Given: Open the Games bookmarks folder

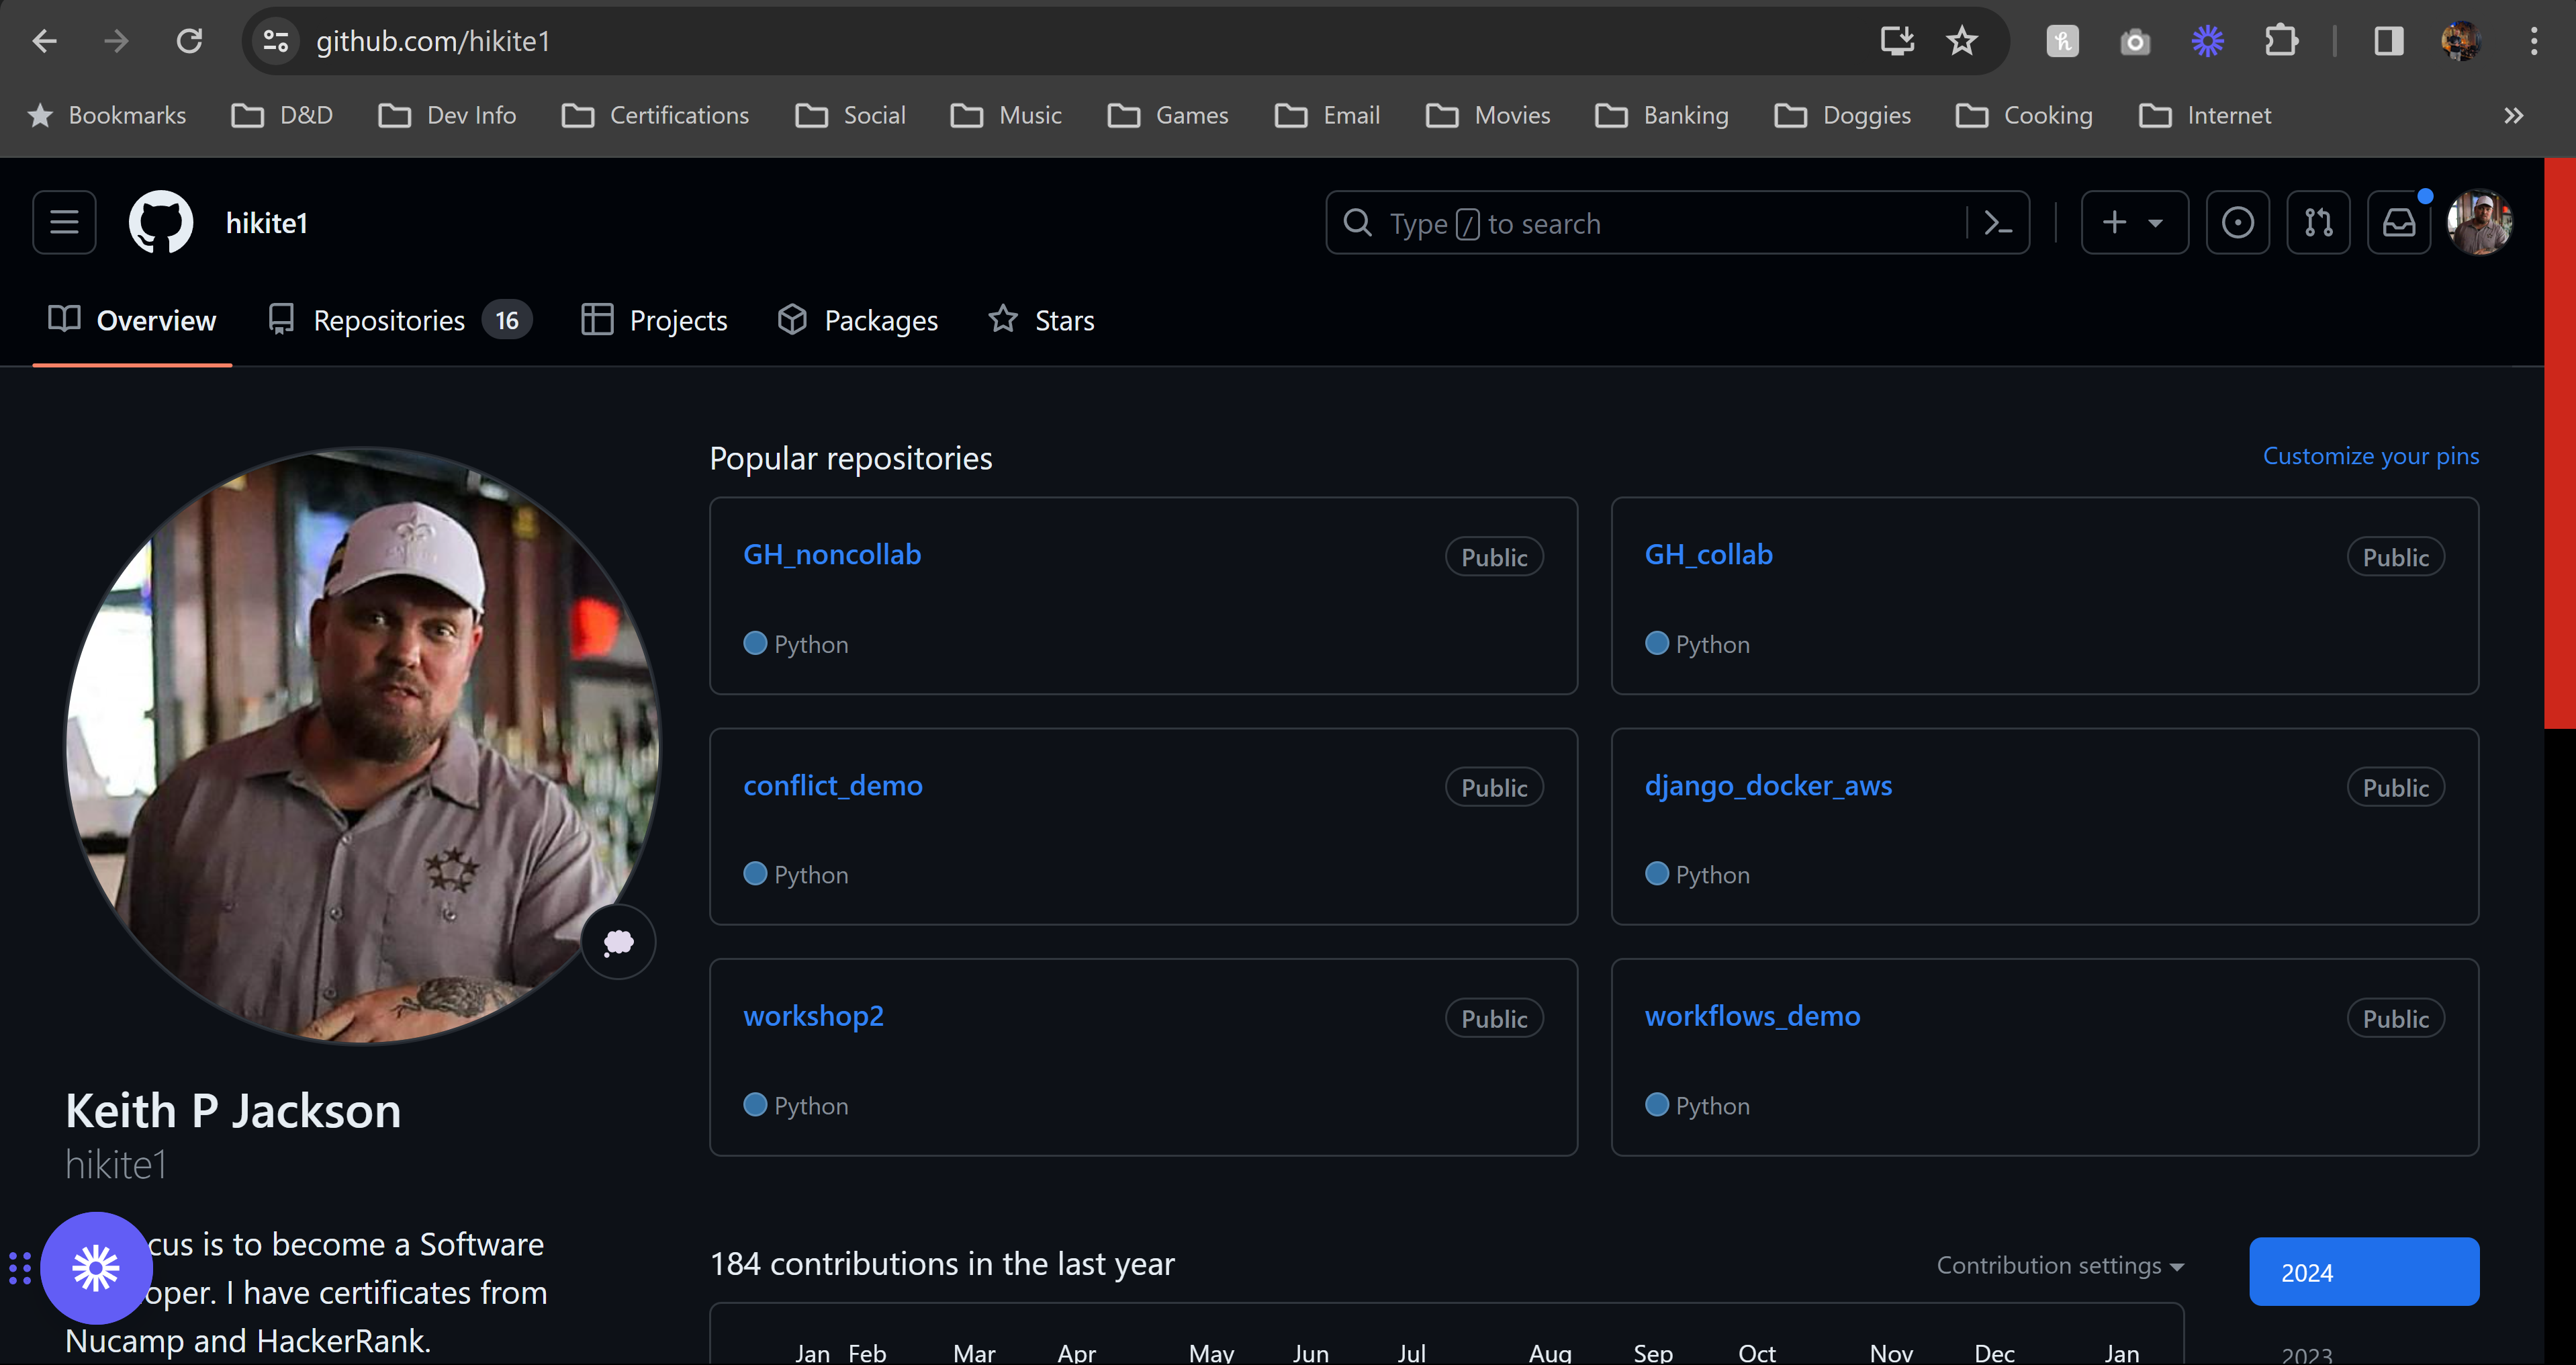Looking at the screenshot, I should (x=1168, y=116).
